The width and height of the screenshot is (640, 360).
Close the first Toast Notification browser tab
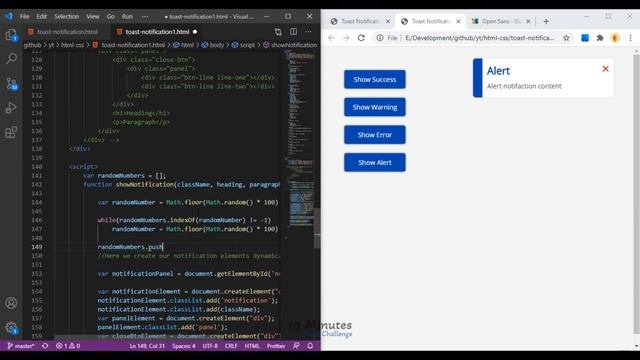[x=388, y=21]
